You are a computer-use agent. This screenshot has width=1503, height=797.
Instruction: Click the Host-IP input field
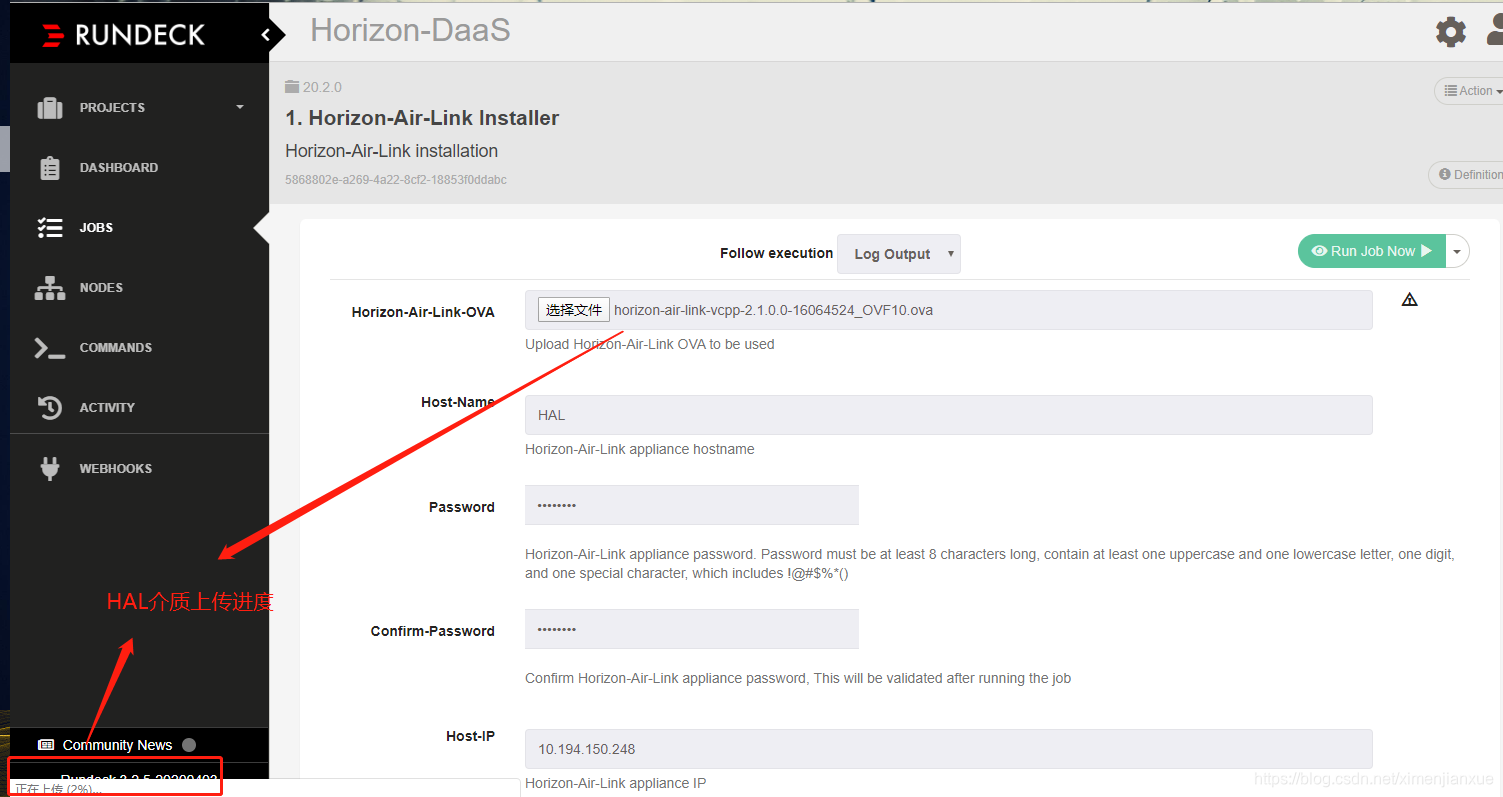(948, 749)
